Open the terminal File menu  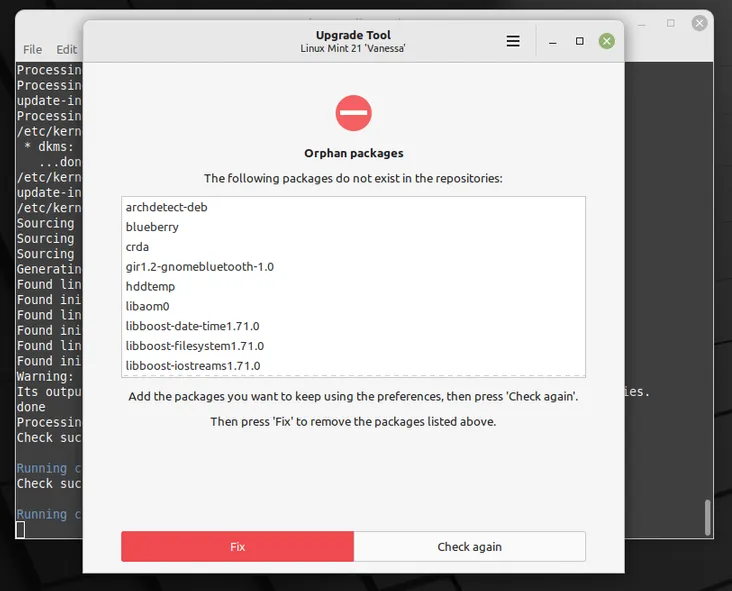pos(32,49)
